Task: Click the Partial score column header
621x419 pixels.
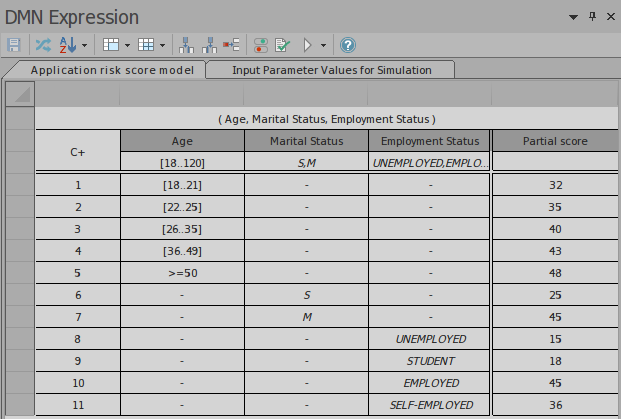Action: pyautogui.click(x=554, y=141)
